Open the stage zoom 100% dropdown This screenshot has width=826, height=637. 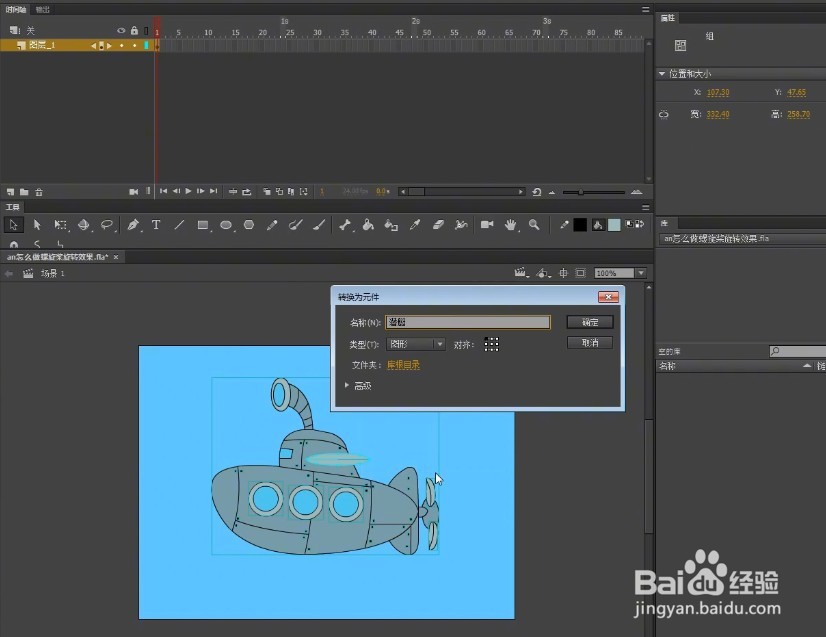641,273
